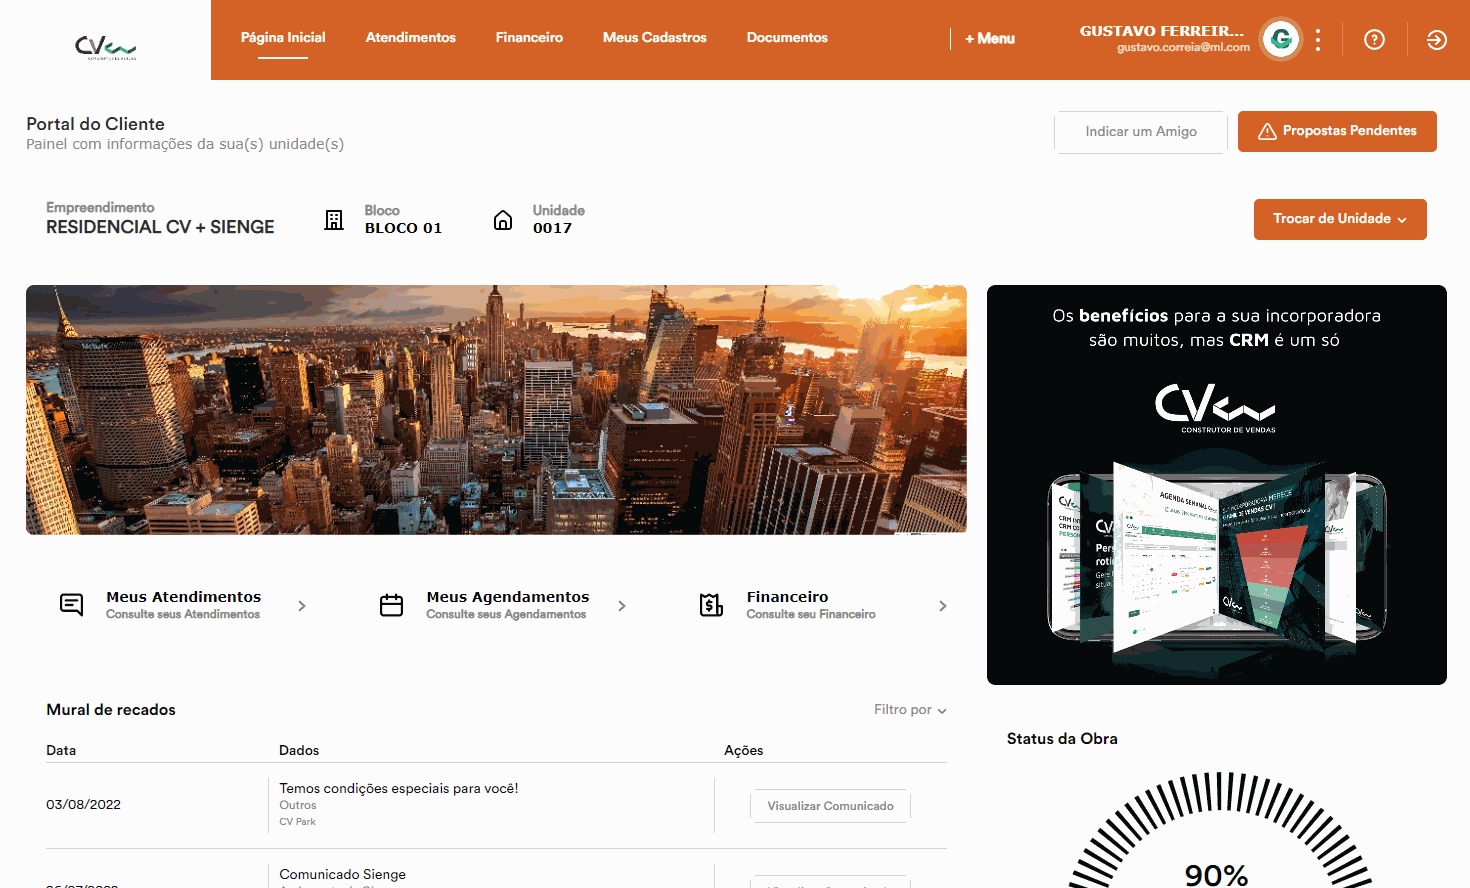Screen dimensions: 1470x888
Task: Expand the Meus Agendamentos arrow
Action: (x=622, y=606)
